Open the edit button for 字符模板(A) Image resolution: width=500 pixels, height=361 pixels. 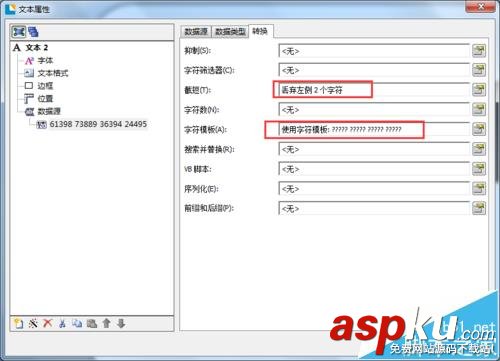pyautogui.click(x=479, y=129)
